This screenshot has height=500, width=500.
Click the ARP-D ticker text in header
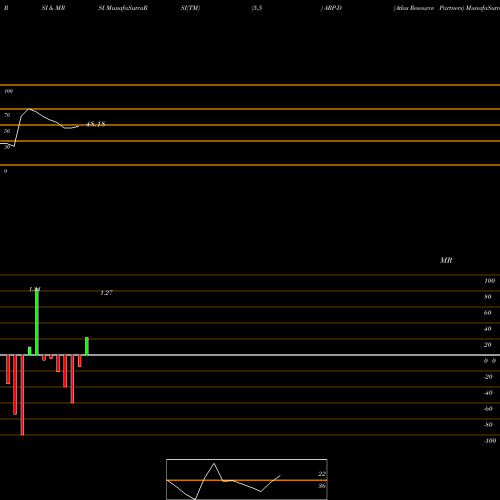pos(333,8)
